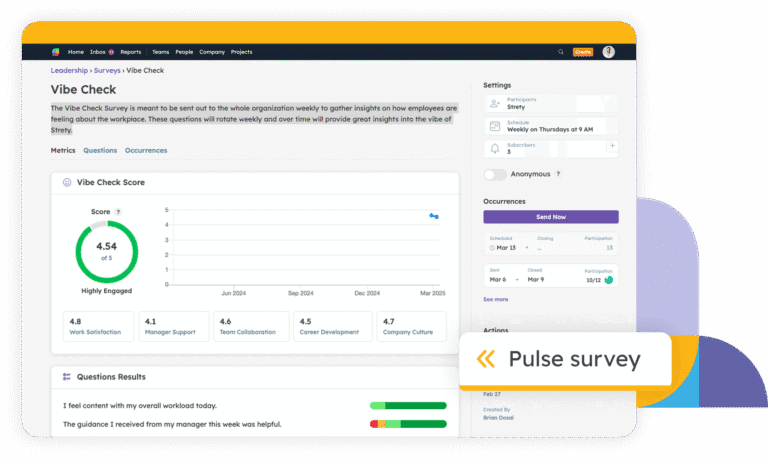
Task: Click the Pulse survey double-chevron icon
Action: point(486,359)
